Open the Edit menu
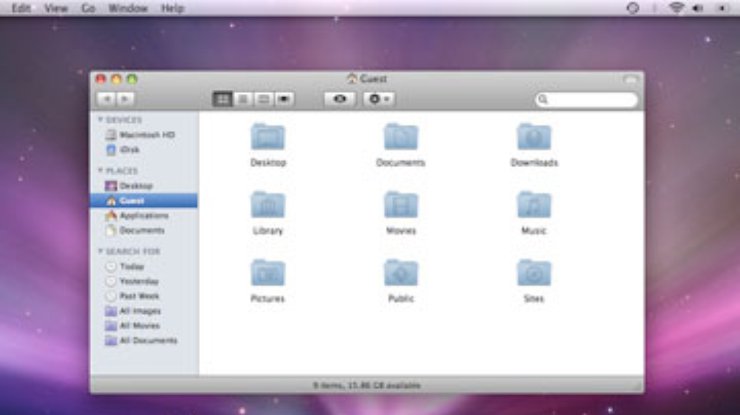The width and height of the screenshot is (740, 415). pyautogui.click(x=21, y=8)
